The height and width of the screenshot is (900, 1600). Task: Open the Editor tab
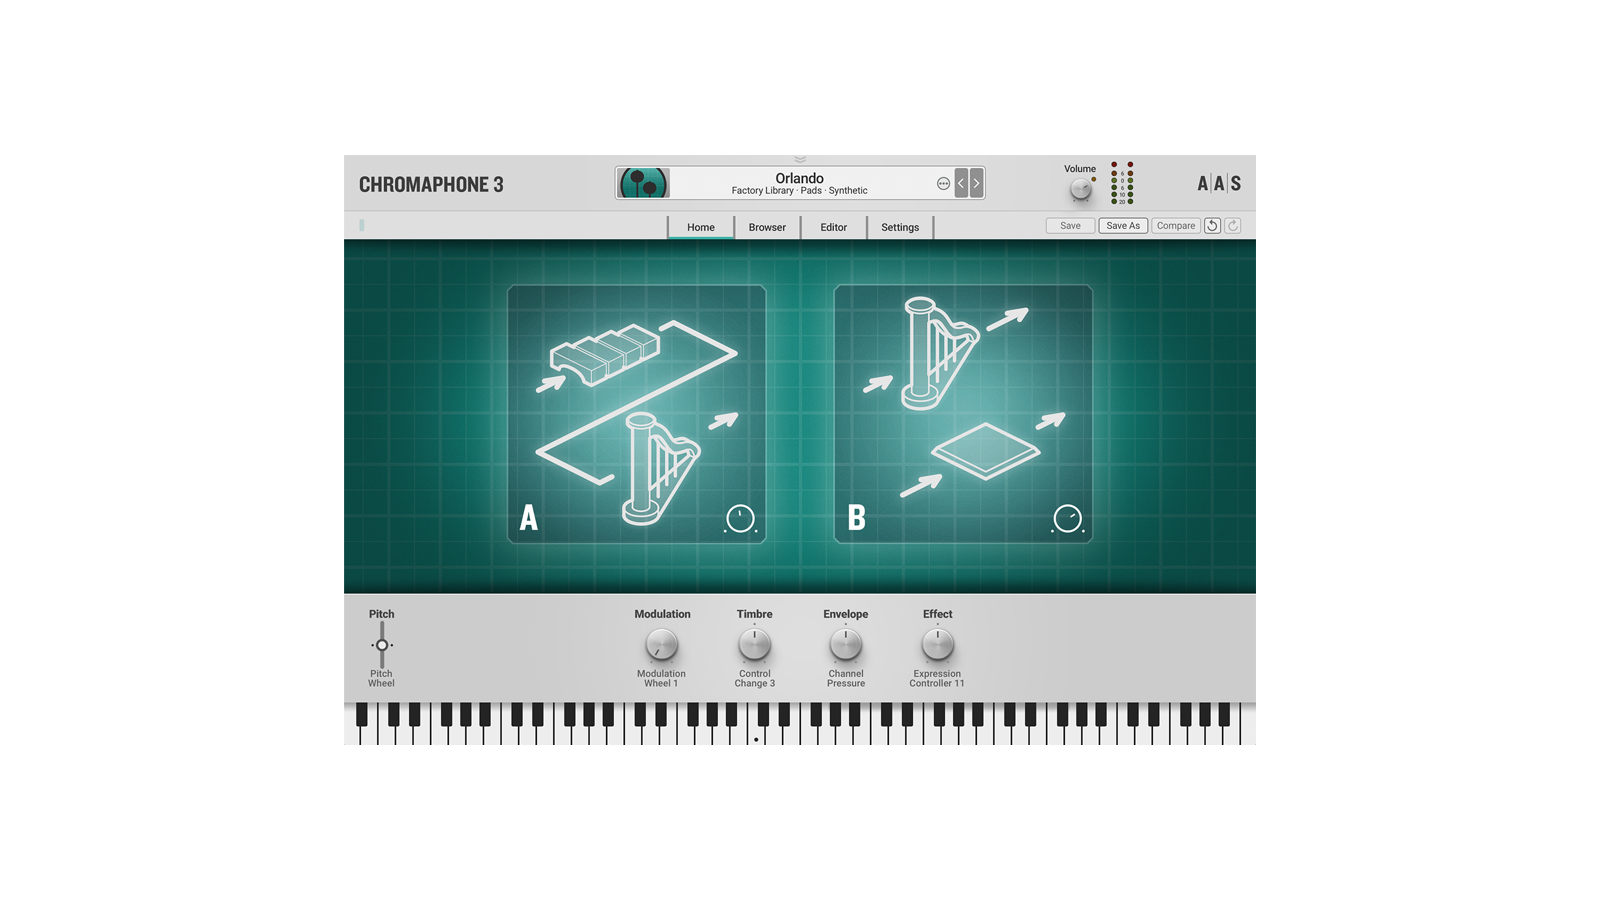pos(834,227)
